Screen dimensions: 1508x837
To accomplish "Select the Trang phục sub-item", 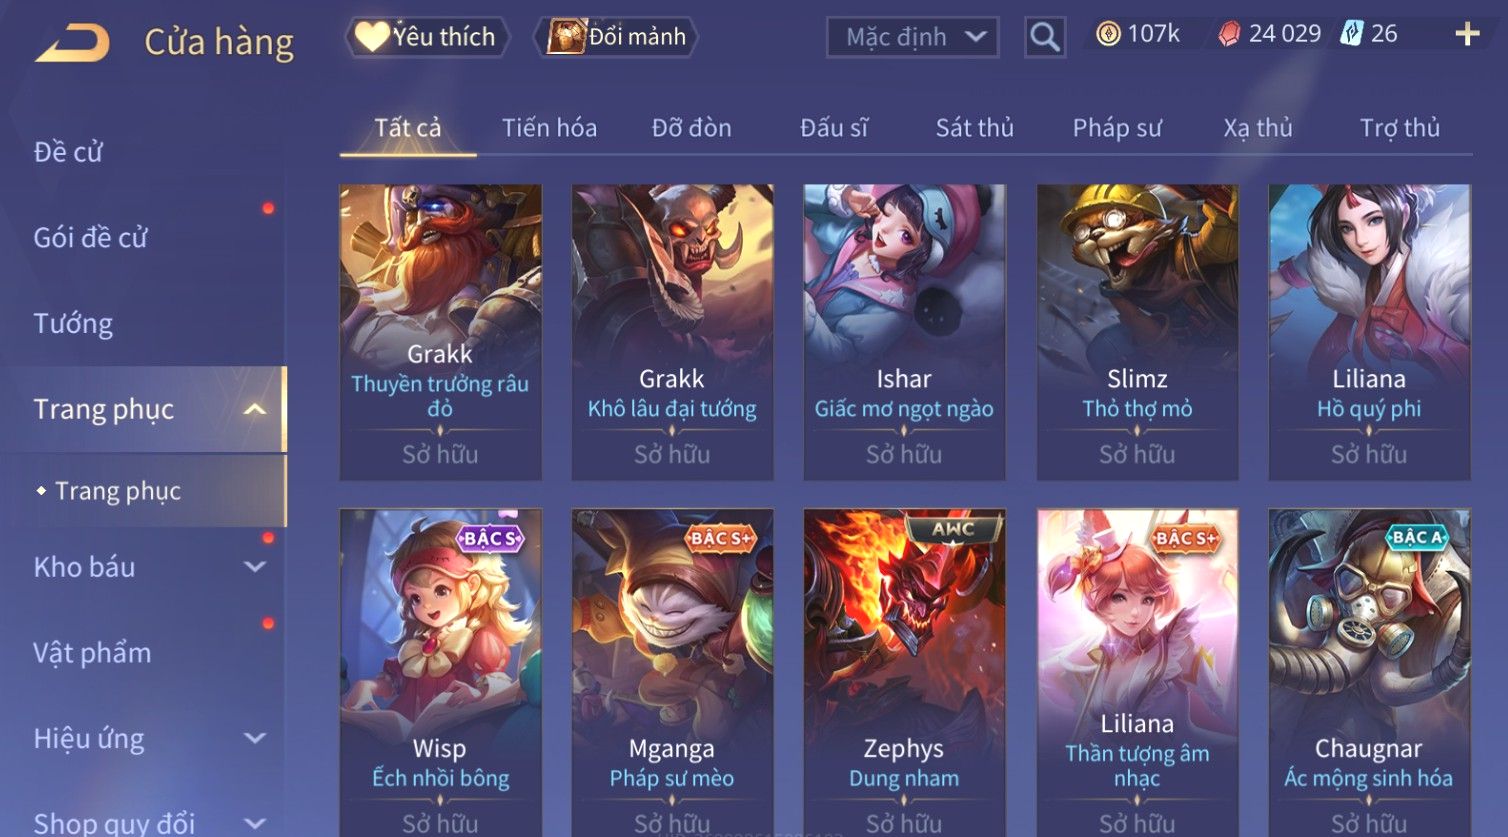I will tap(118, 491).
